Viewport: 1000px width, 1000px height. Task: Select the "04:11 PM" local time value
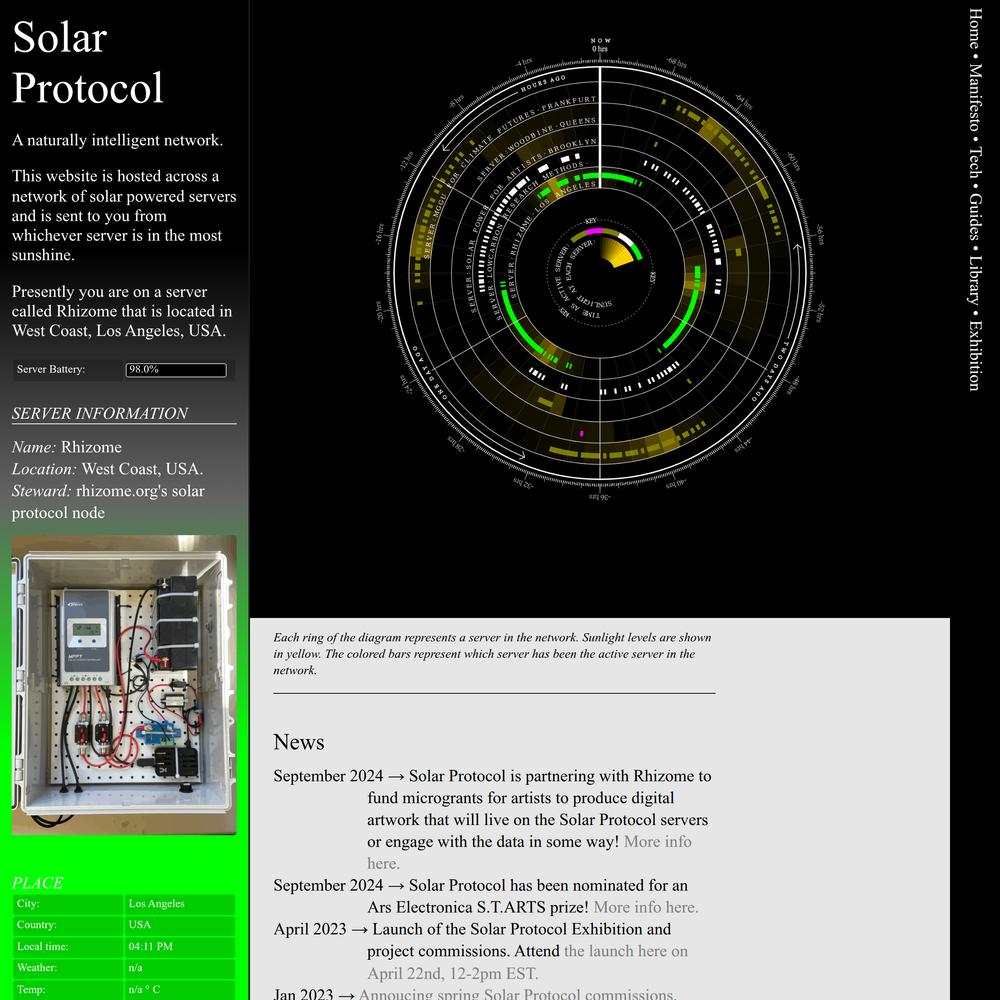[179, 946]
